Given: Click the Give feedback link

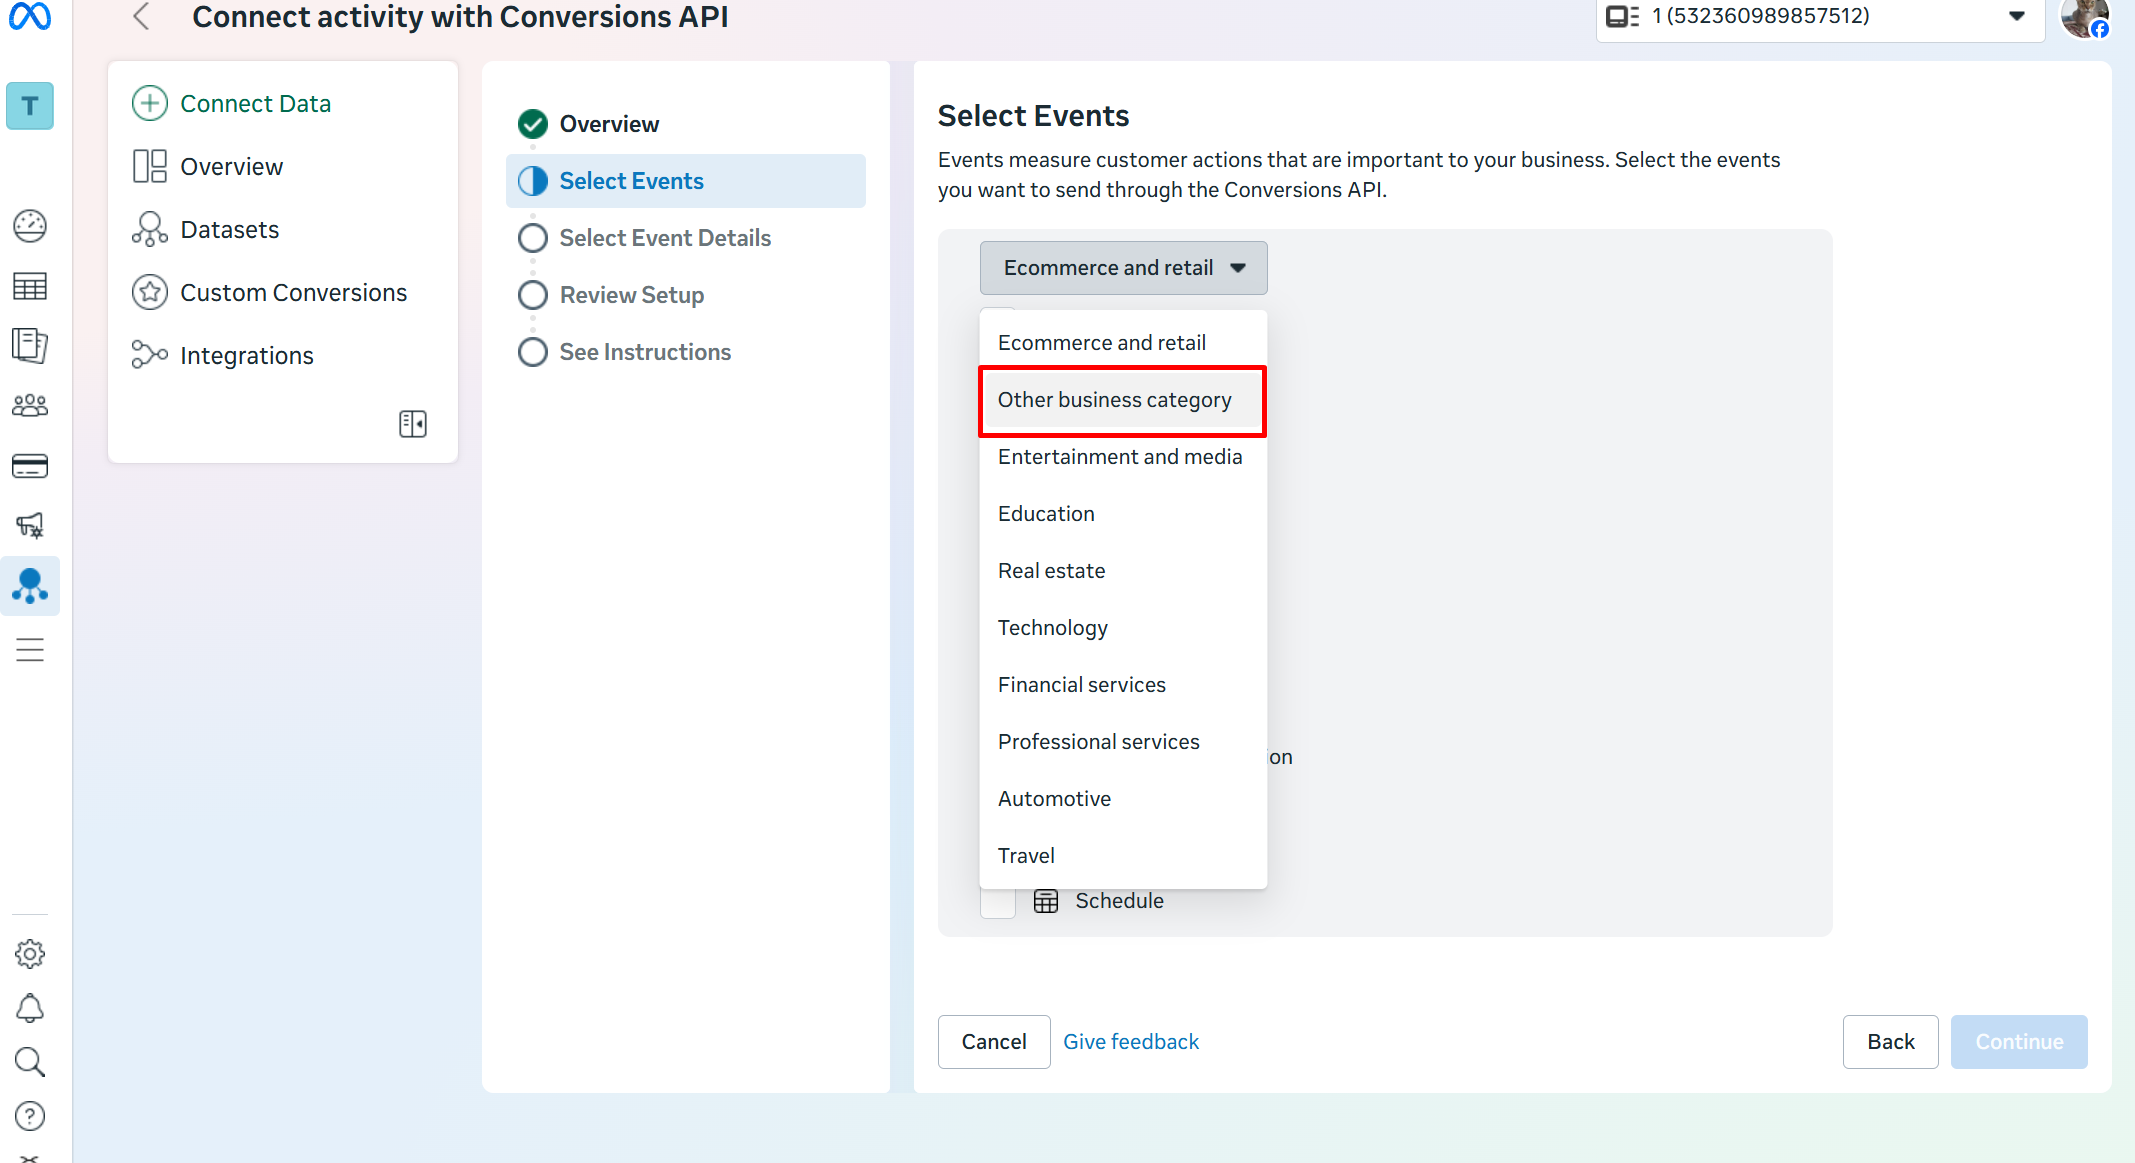Looking at the screenshot, I should pyautogui.click(x=1130, y=1042).
